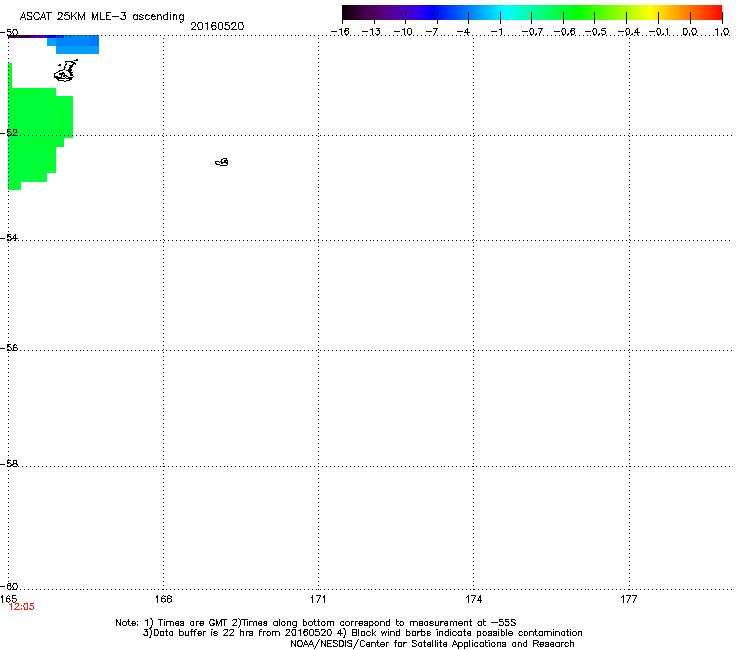Image resolution: width=740 pixels, height=650 pixels.
Task: Click the small island outline south of -52
Action: 222,162
